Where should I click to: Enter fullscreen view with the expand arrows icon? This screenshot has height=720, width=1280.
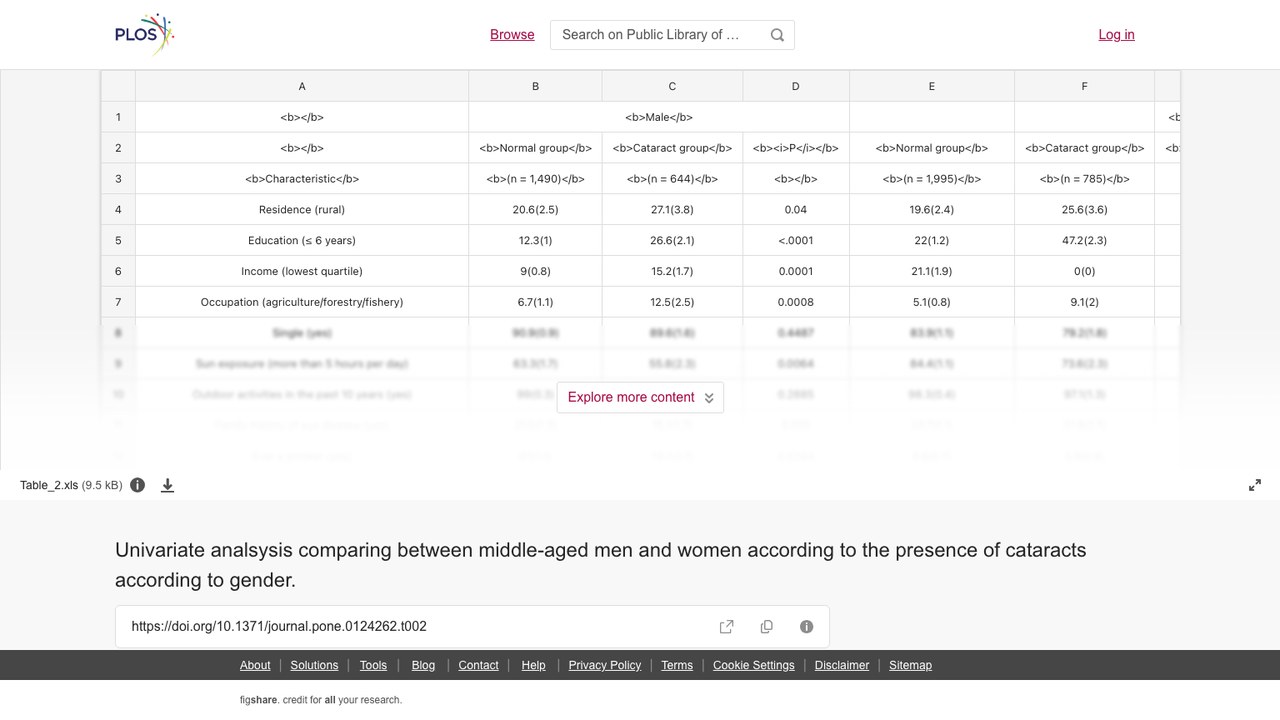coord(1255,485)
